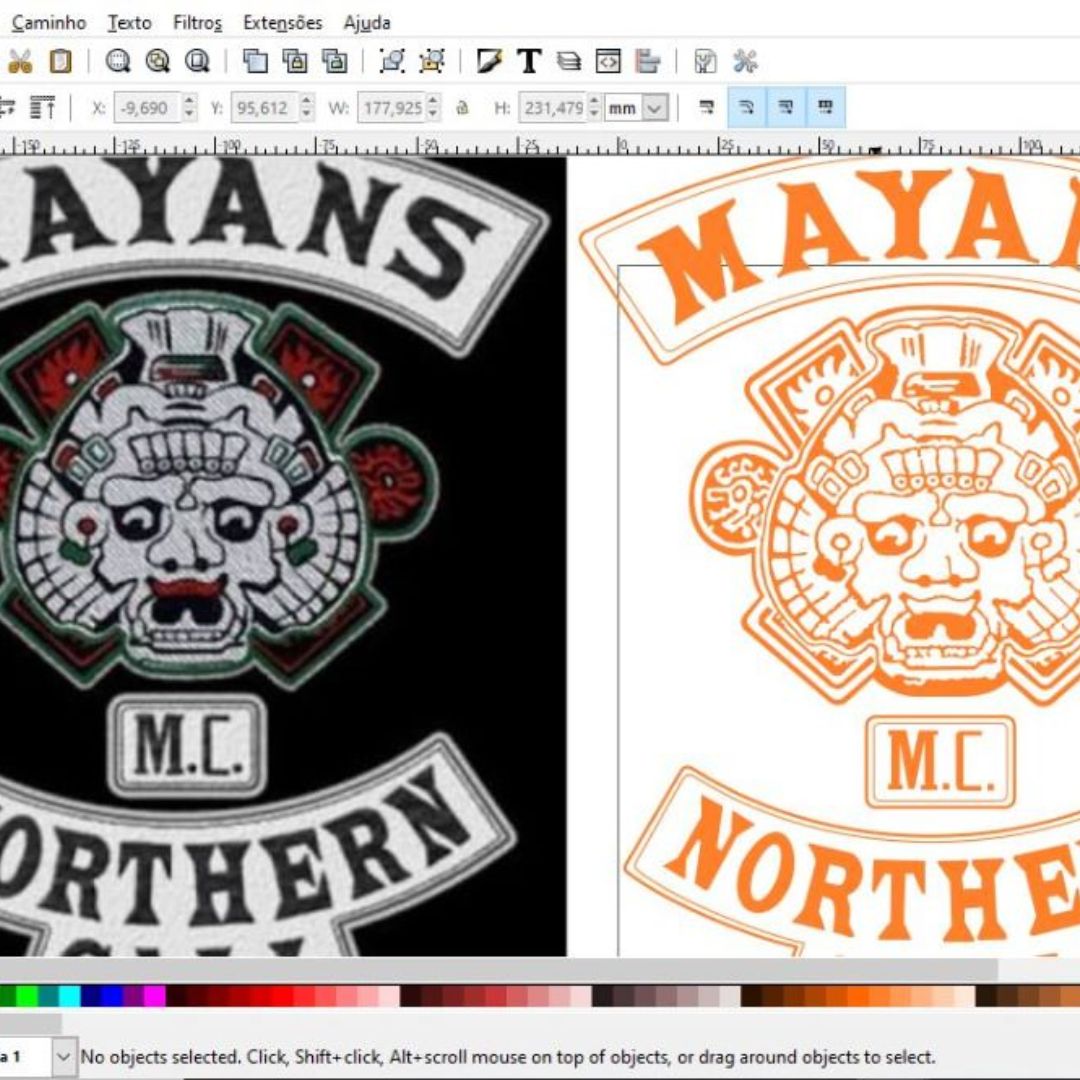Group the selected objects
The width and height of the screenshot is (1080, 1080).
pyautogui.click(x=393, y=62)
